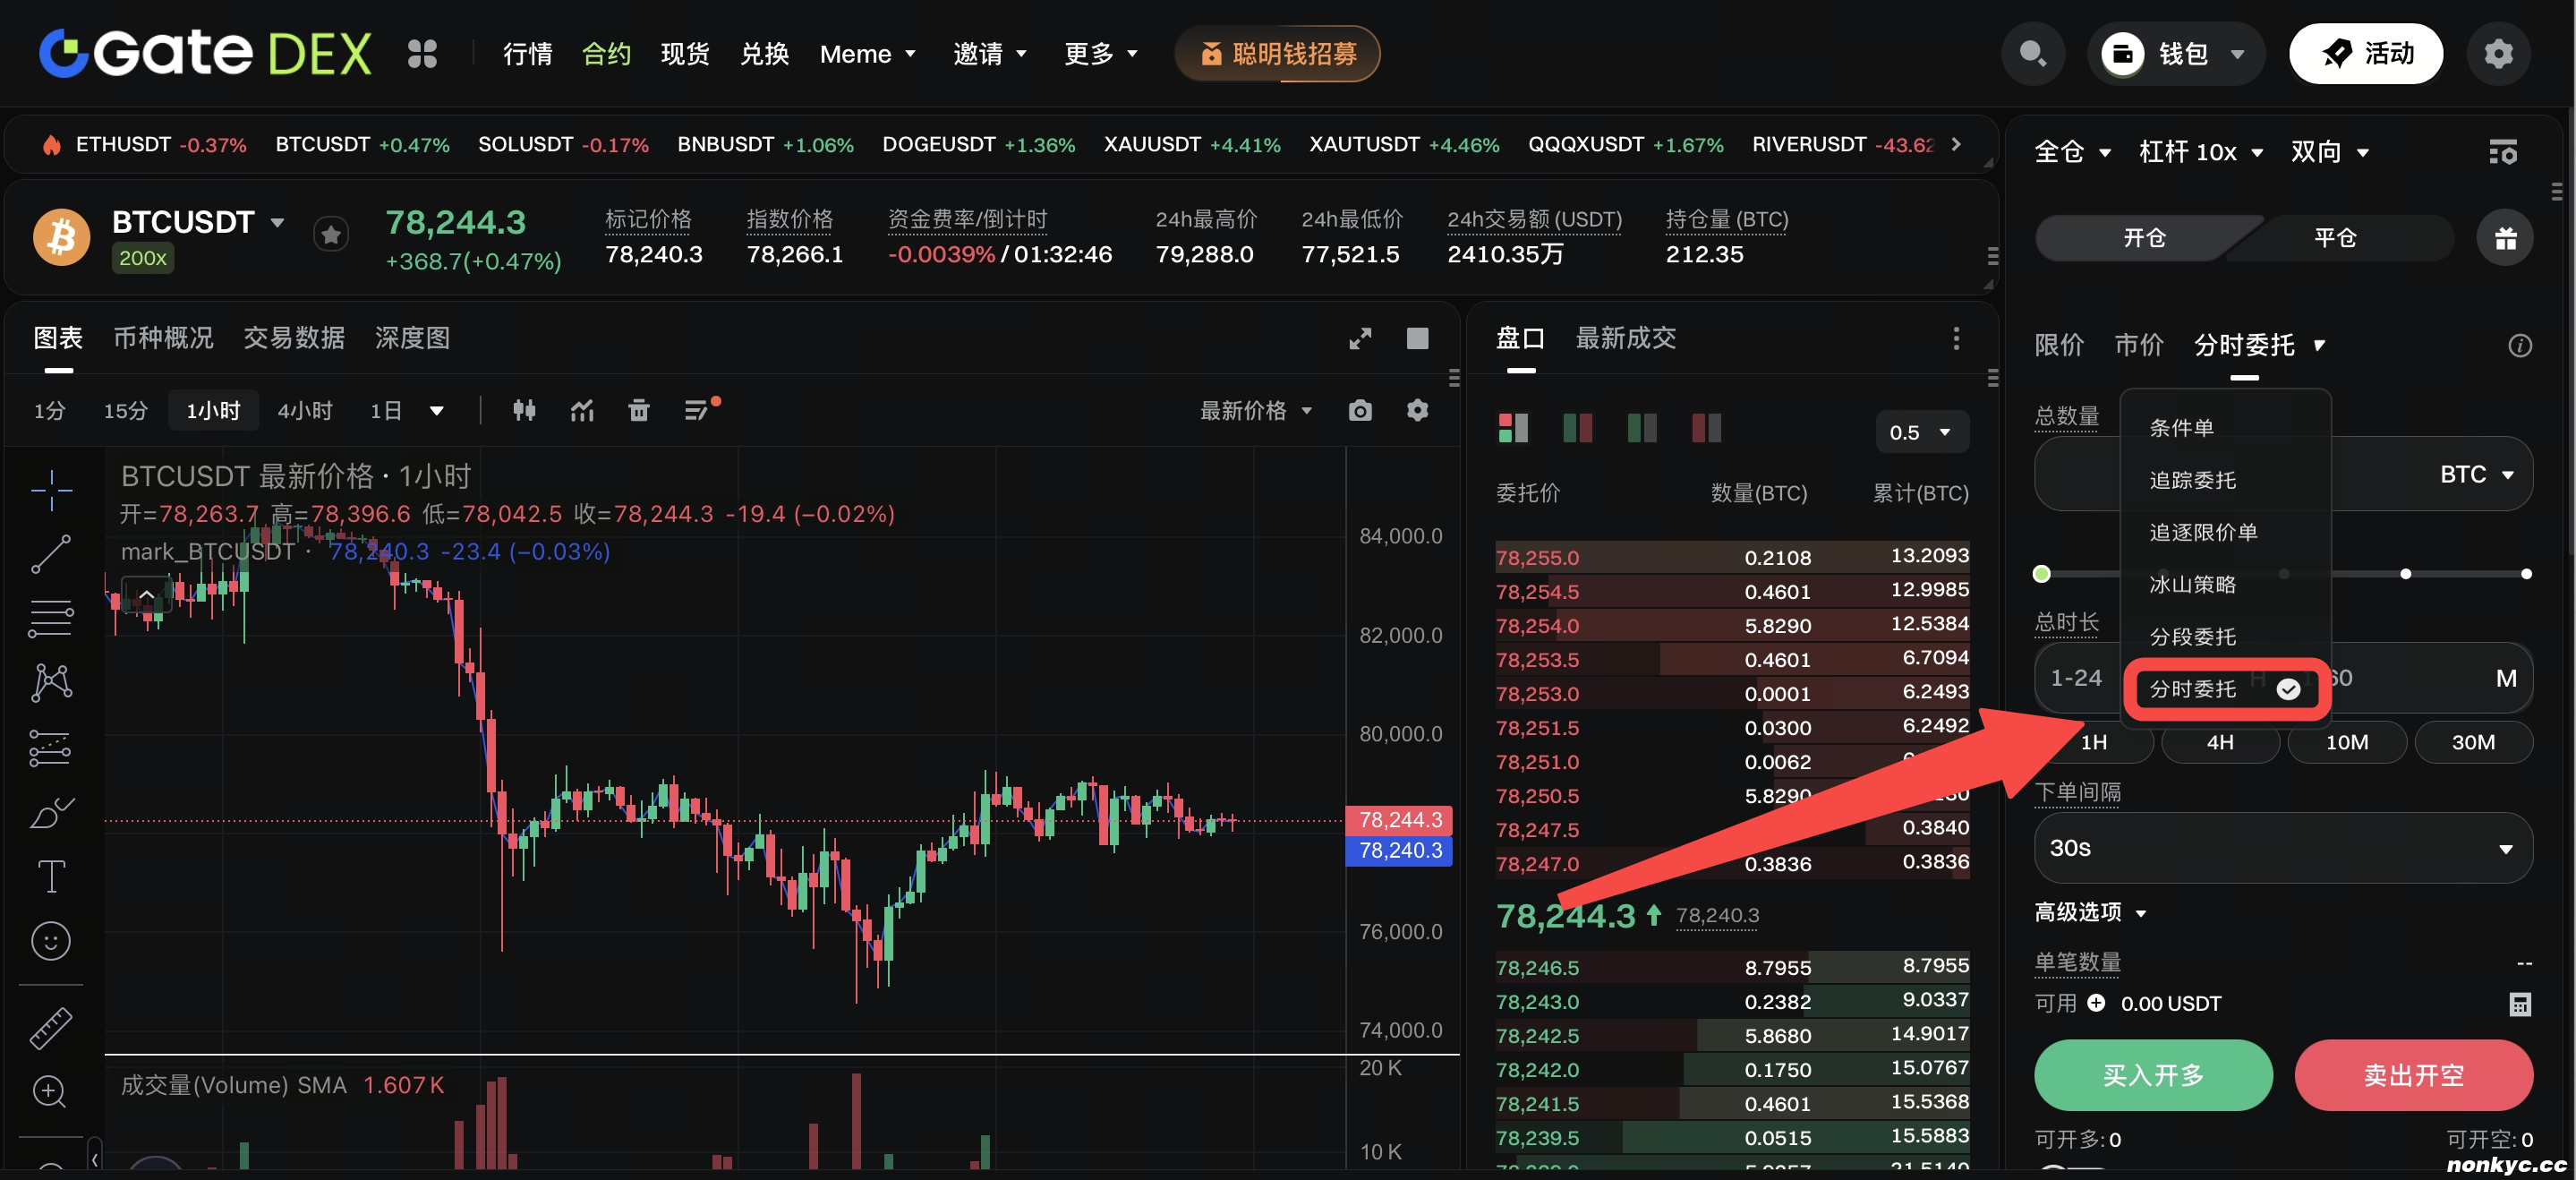Screen dimensions: 2576x1180
Task: Select the crosshair cursor tool
Action: click(51, 490)
